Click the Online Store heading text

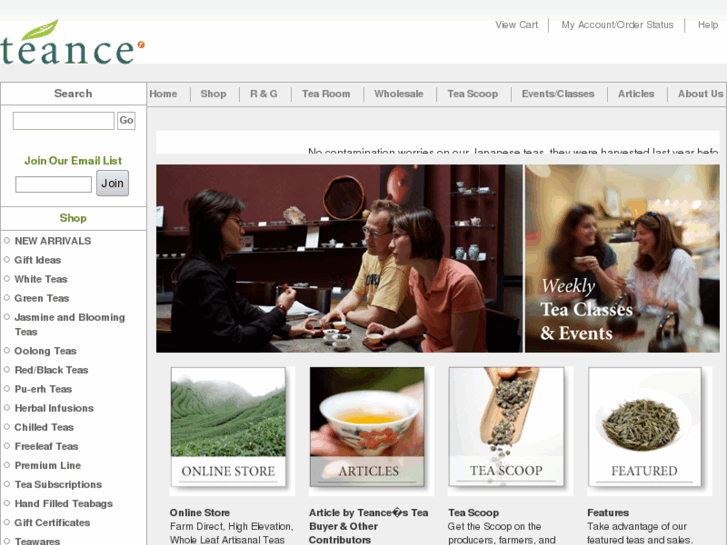(200, 513)
